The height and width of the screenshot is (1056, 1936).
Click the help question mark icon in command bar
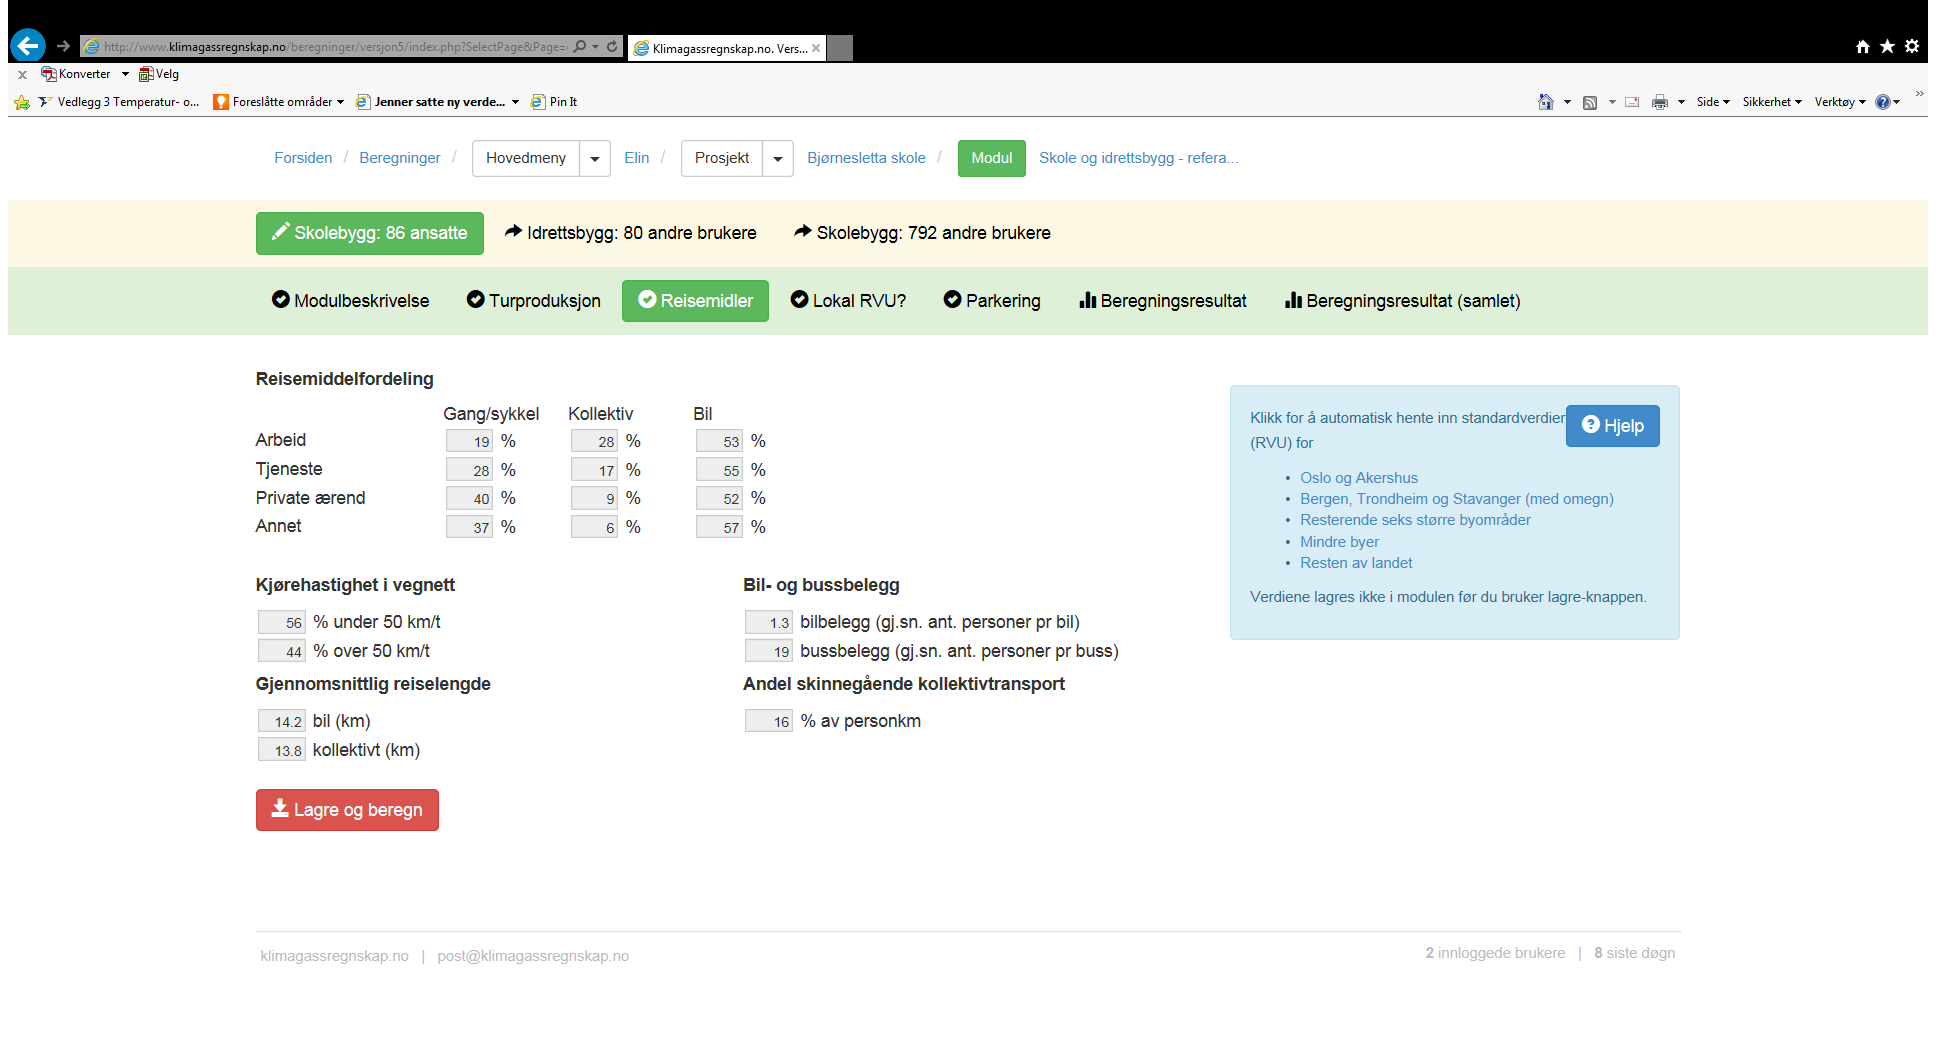point(1883,102)
